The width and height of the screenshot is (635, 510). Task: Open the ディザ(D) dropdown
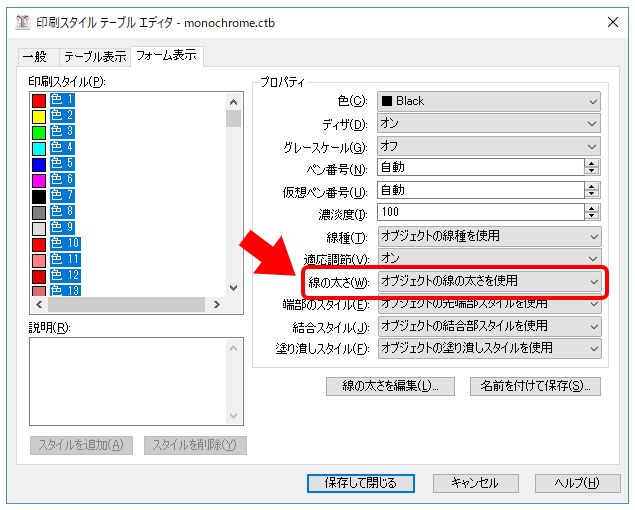point(489,123)
